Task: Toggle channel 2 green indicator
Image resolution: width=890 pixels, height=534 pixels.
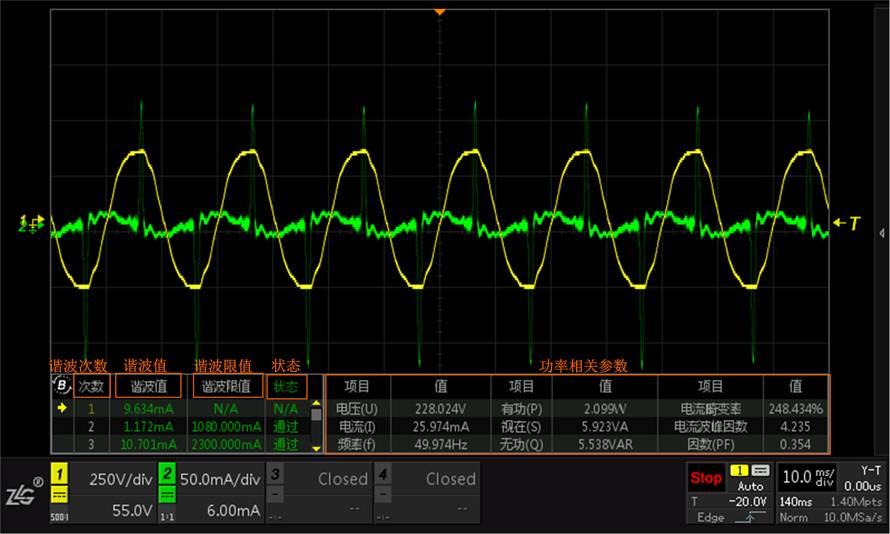Action: pos(167,473)
